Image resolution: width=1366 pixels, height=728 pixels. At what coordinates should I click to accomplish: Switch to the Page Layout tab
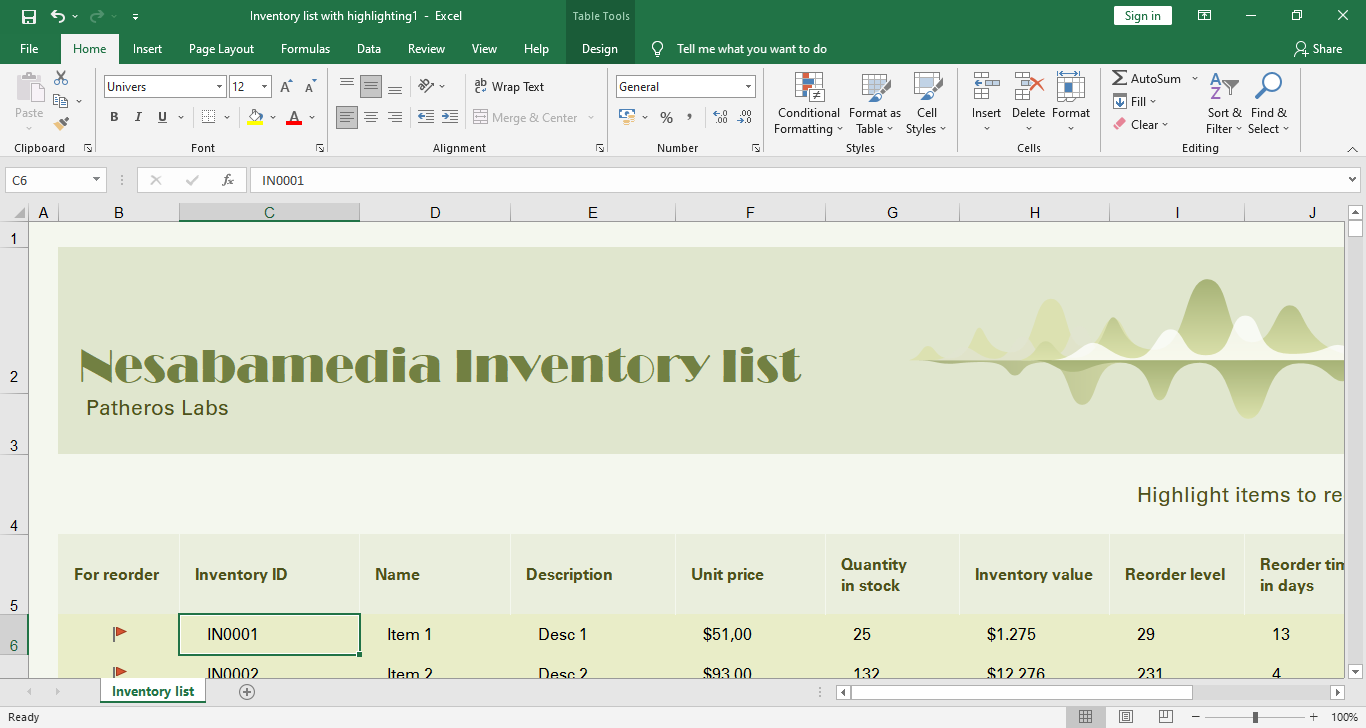click(221, 49)
